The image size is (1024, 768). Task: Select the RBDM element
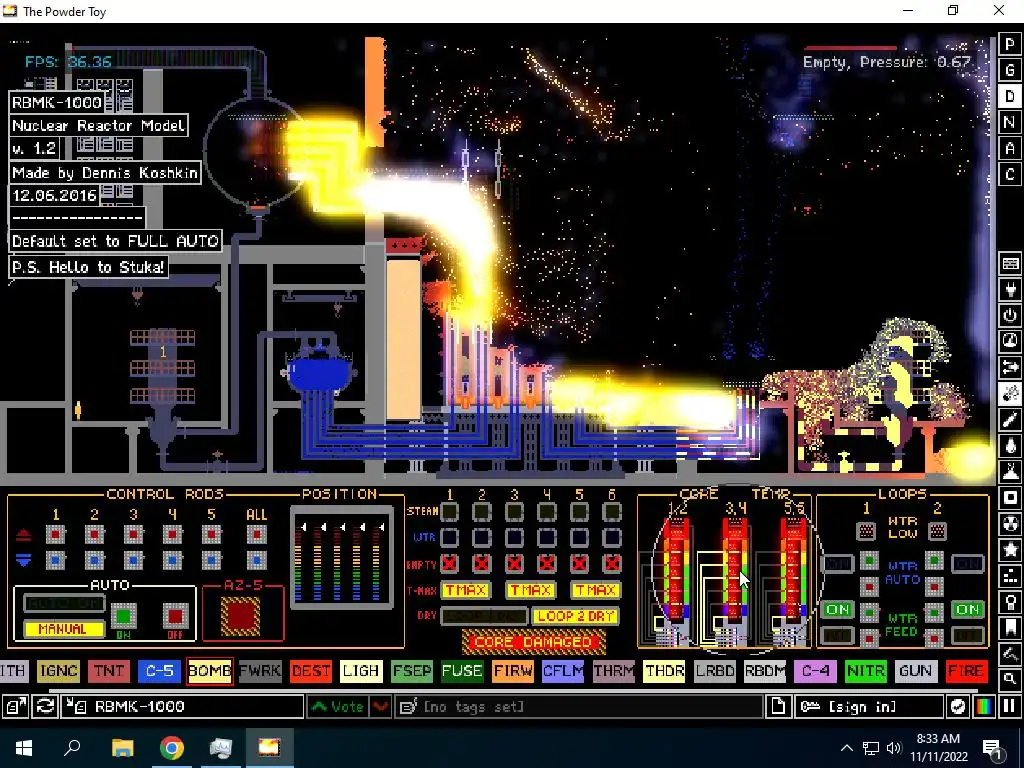coord(765,671)
